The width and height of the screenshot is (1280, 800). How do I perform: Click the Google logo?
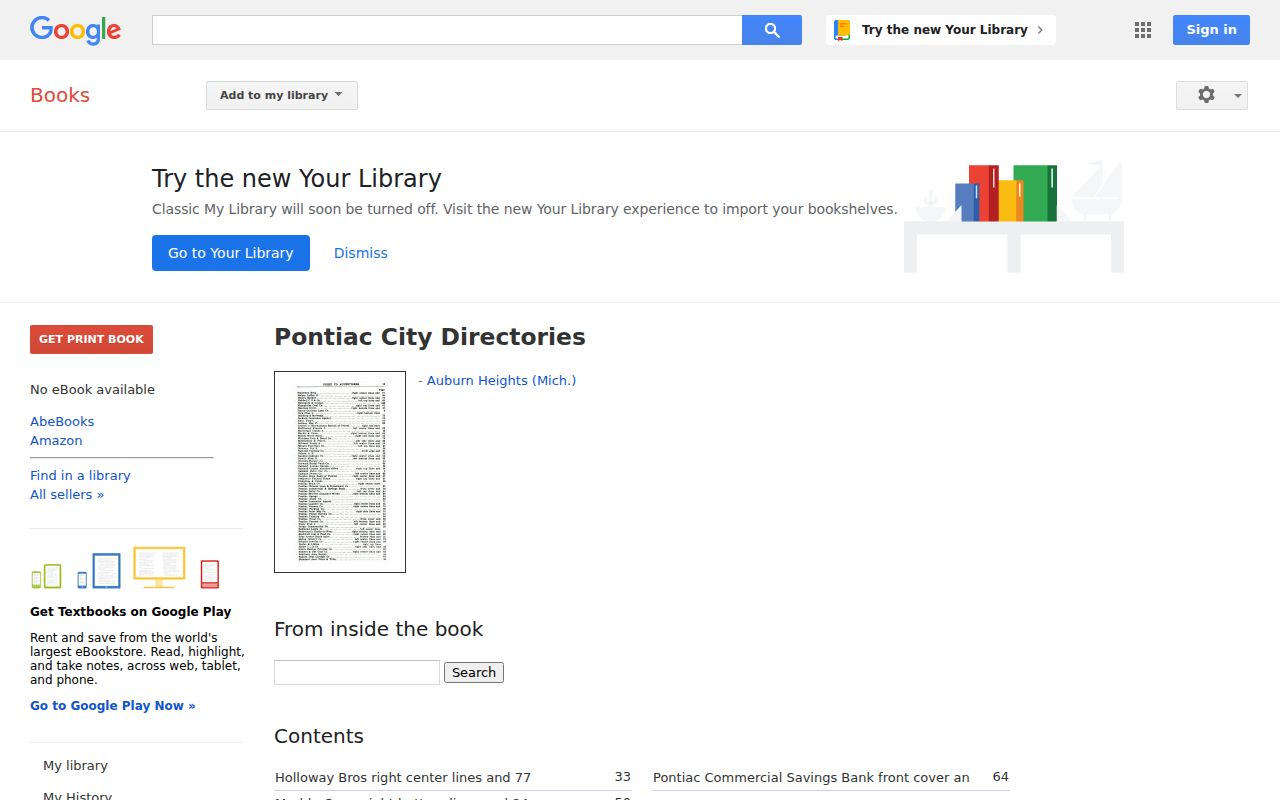point(75,30)
